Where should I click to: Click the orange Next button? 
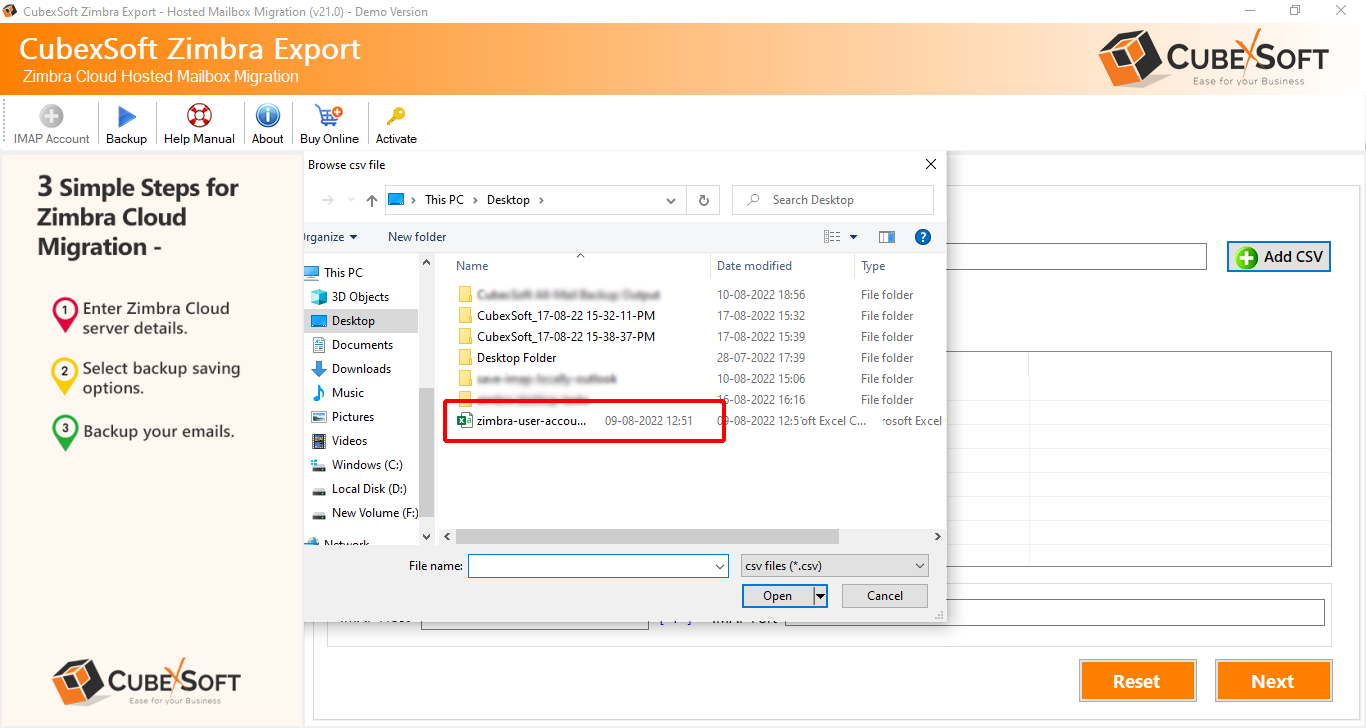(1273, 681)
